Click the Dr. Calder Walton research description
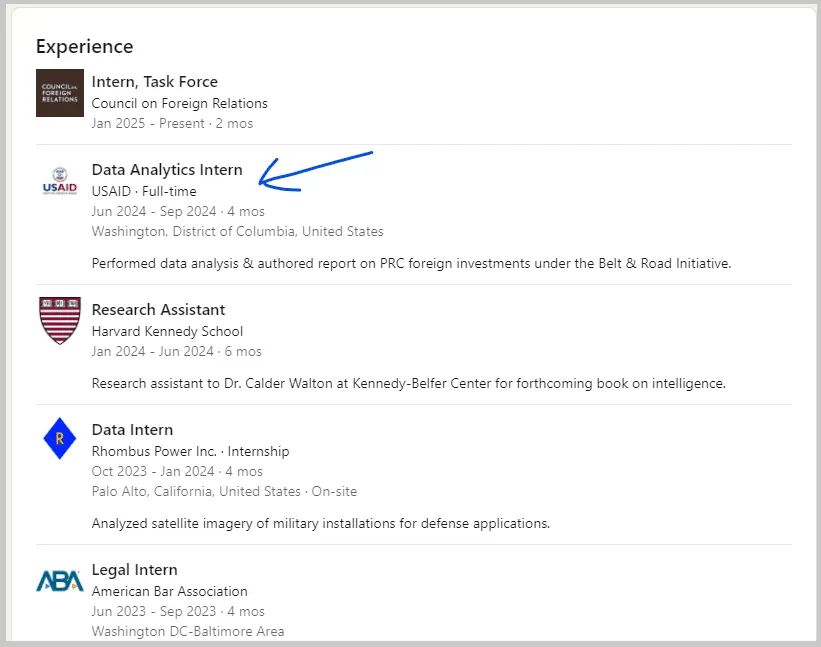 click(x=408, y=383)
